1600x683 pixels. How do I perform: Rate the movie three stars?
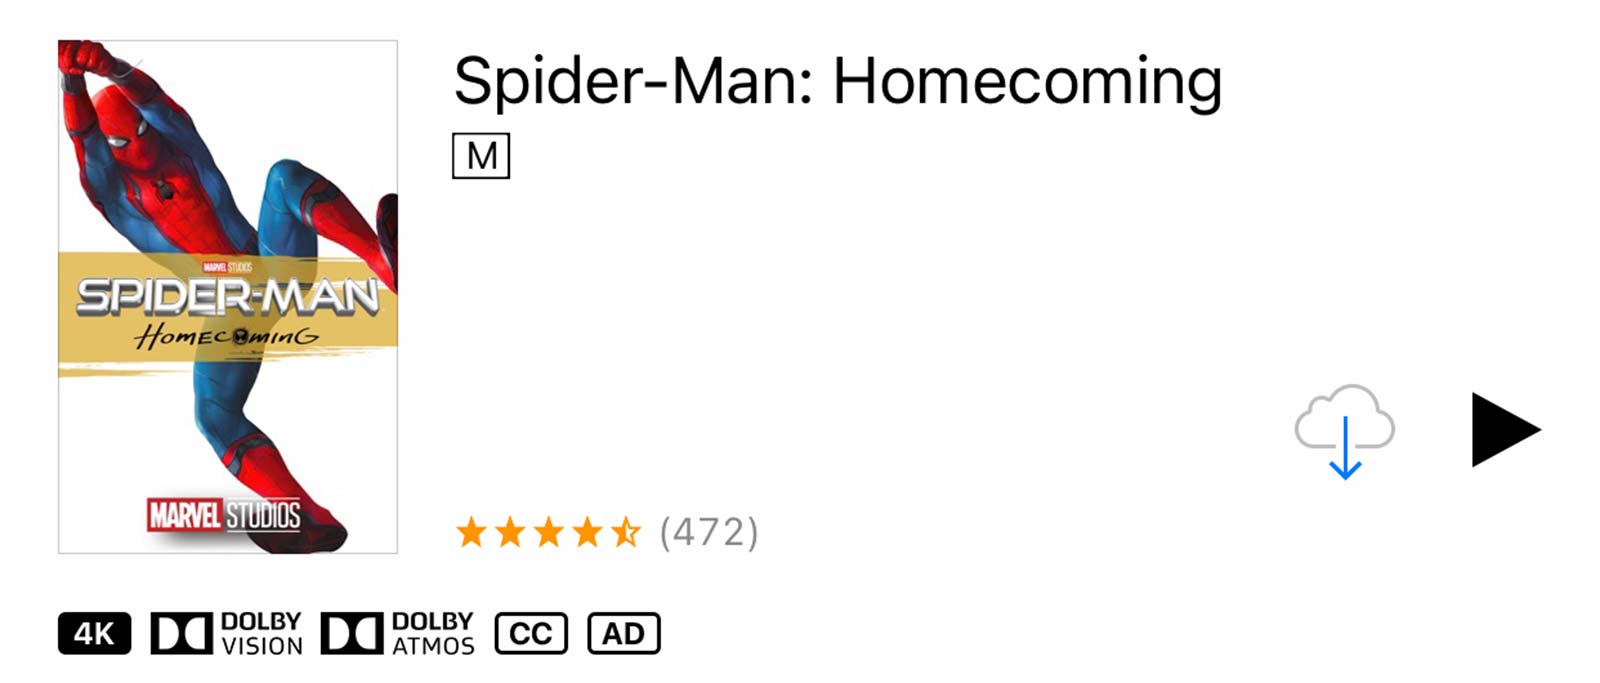(x=549, y=532)
